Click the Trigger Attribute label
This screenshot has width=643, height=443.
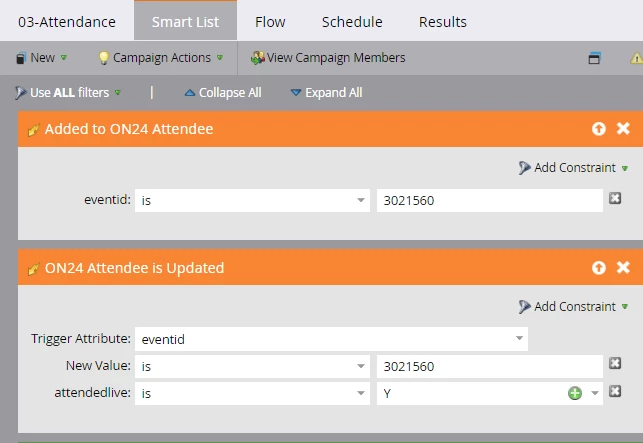pos(81,339)
